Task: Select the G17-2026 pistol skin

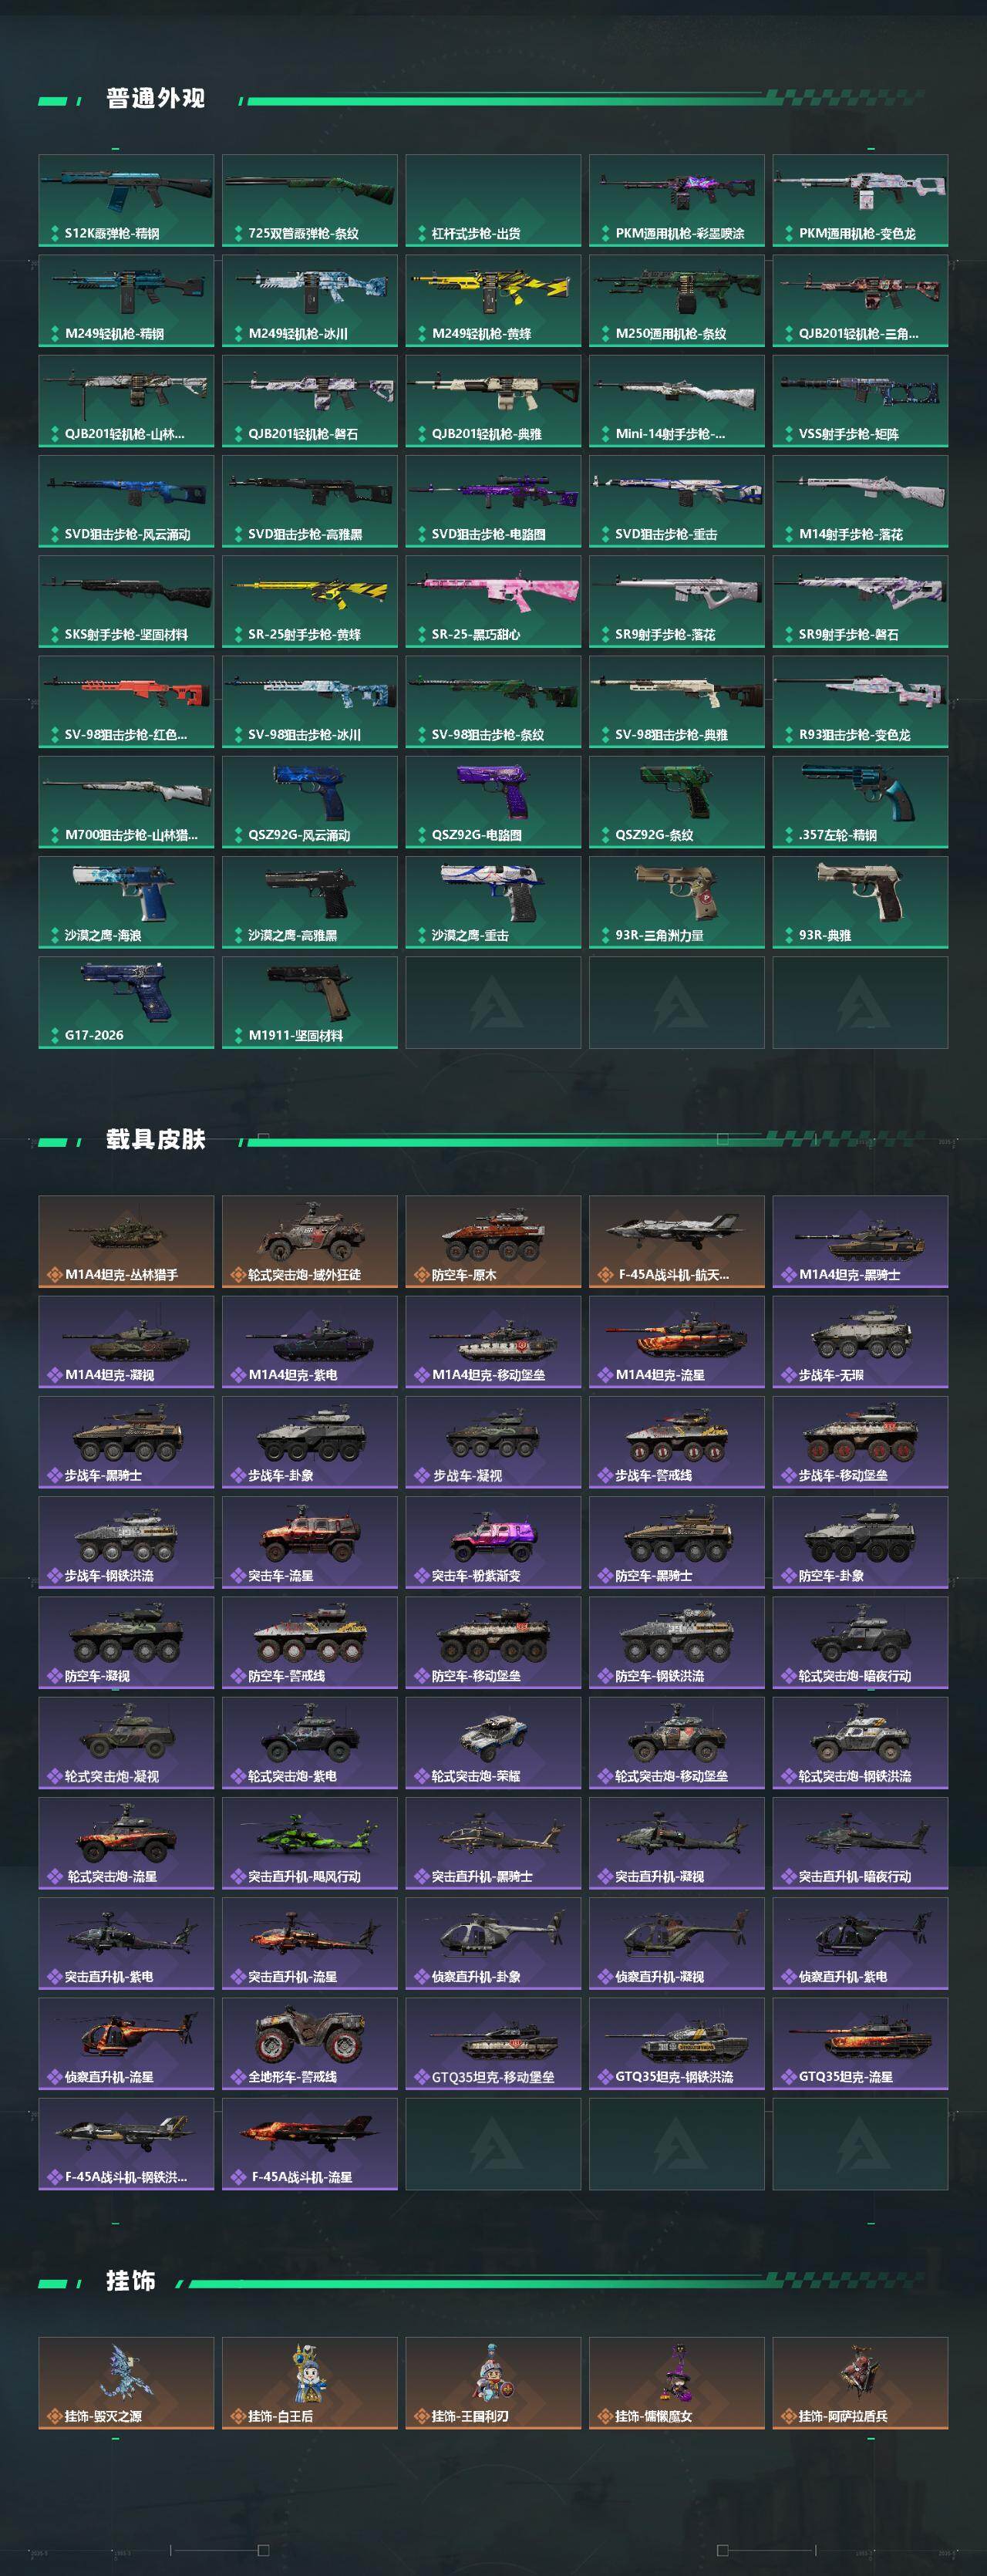Action: coord(126,1002)
